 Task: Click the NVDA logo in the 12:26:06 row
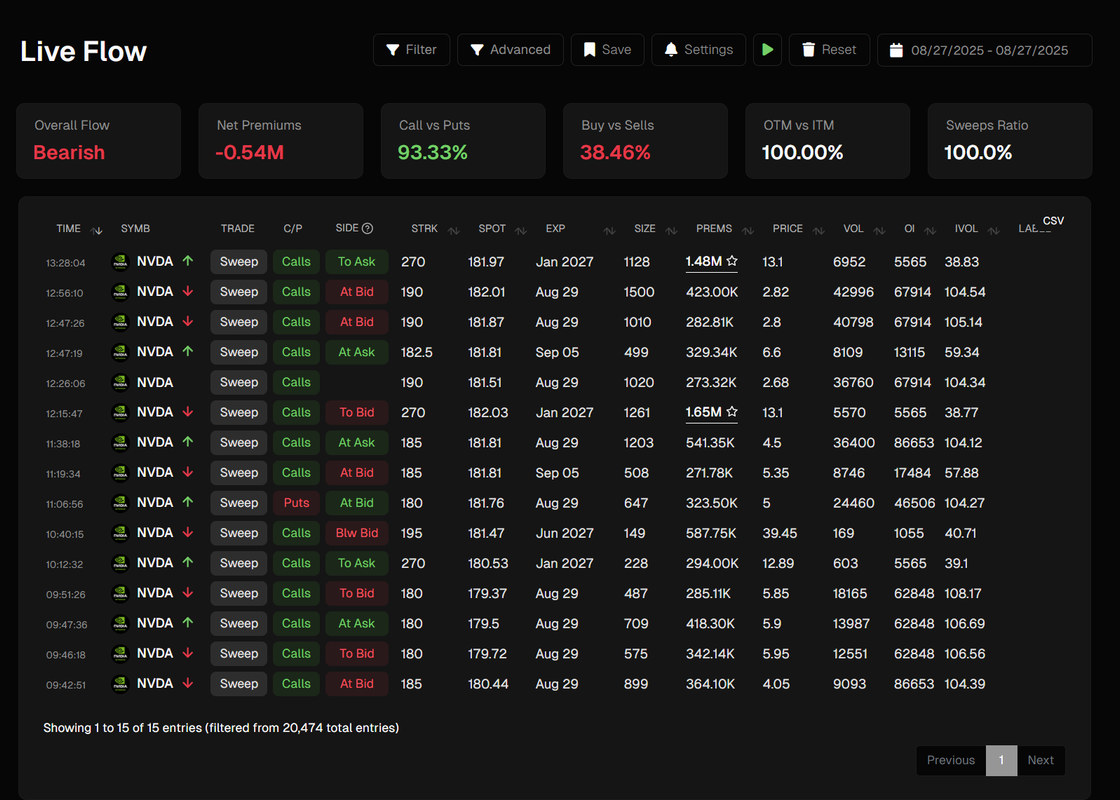[x=120, y=383]
